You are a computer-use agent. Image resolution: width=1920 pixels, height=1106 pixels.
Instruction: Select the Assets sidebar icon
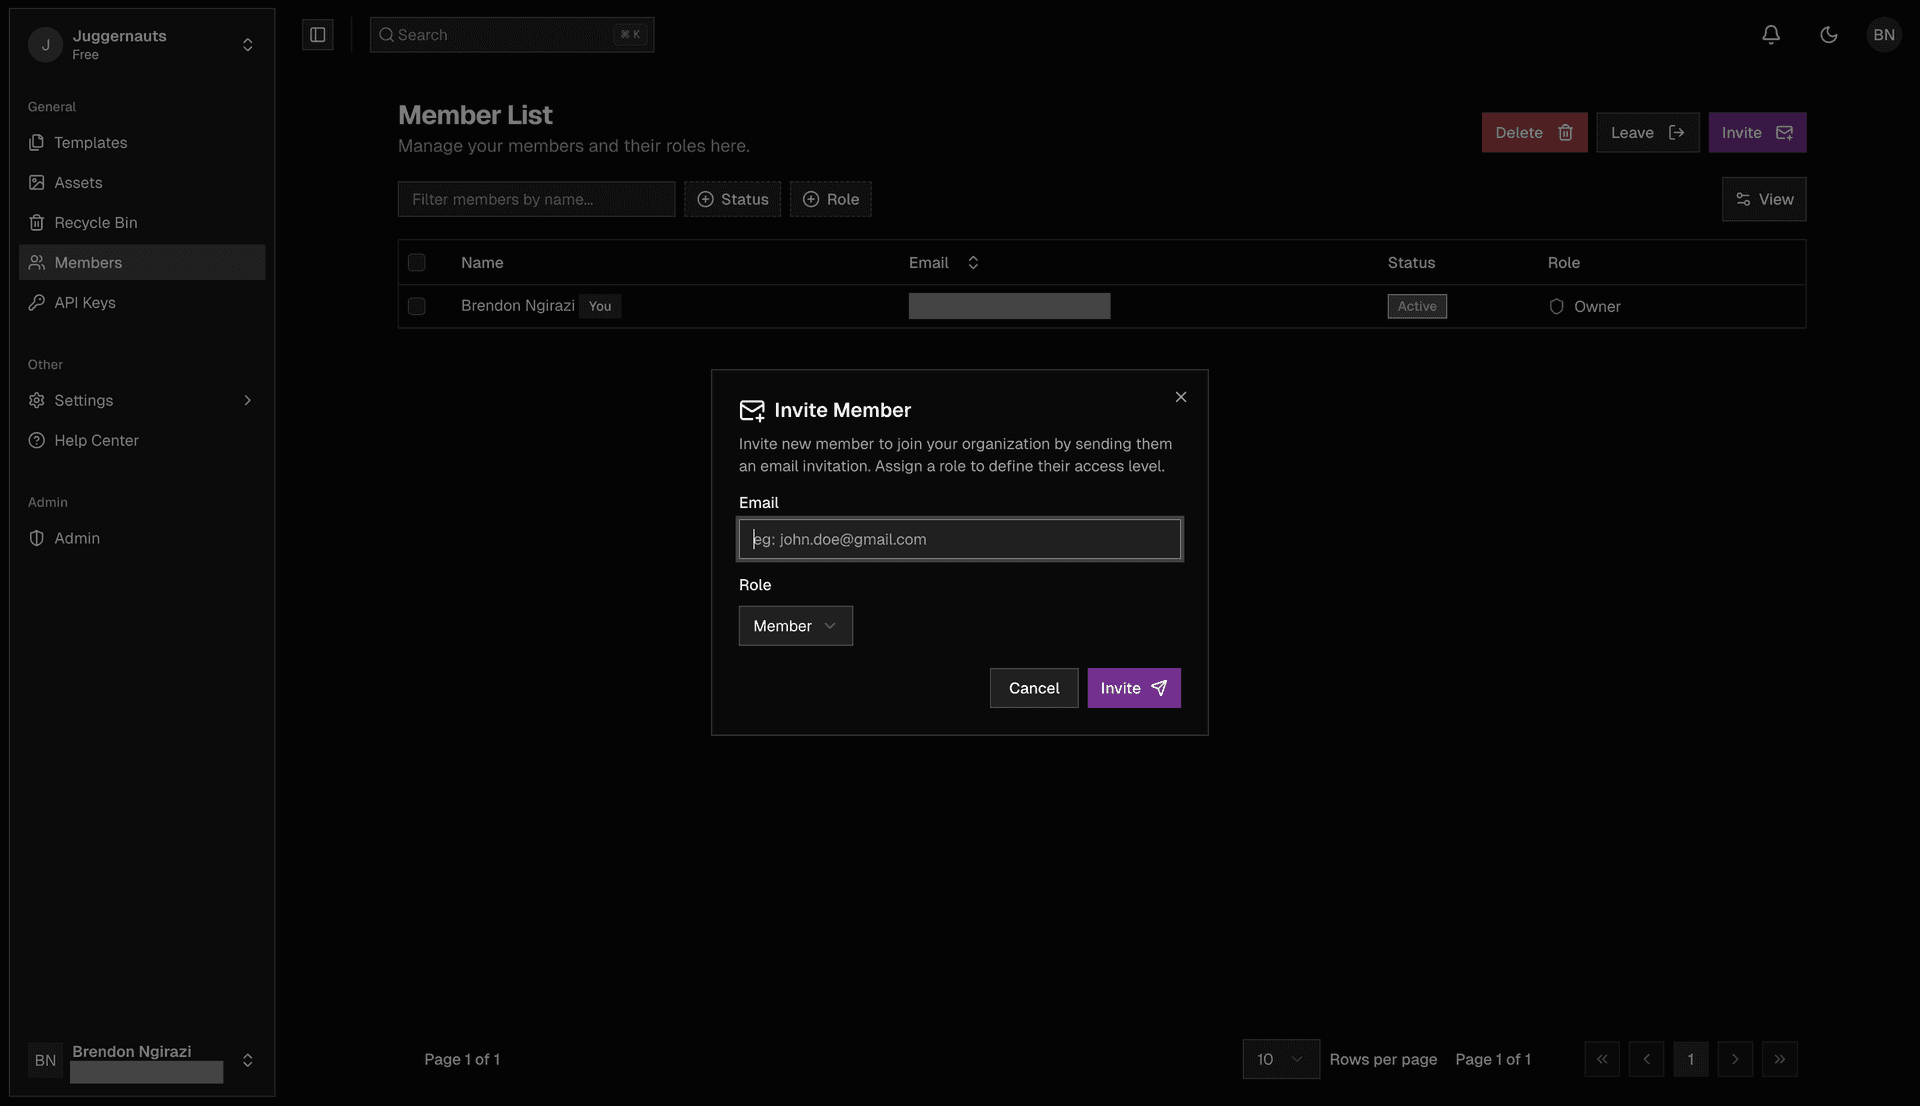[37, 182]
